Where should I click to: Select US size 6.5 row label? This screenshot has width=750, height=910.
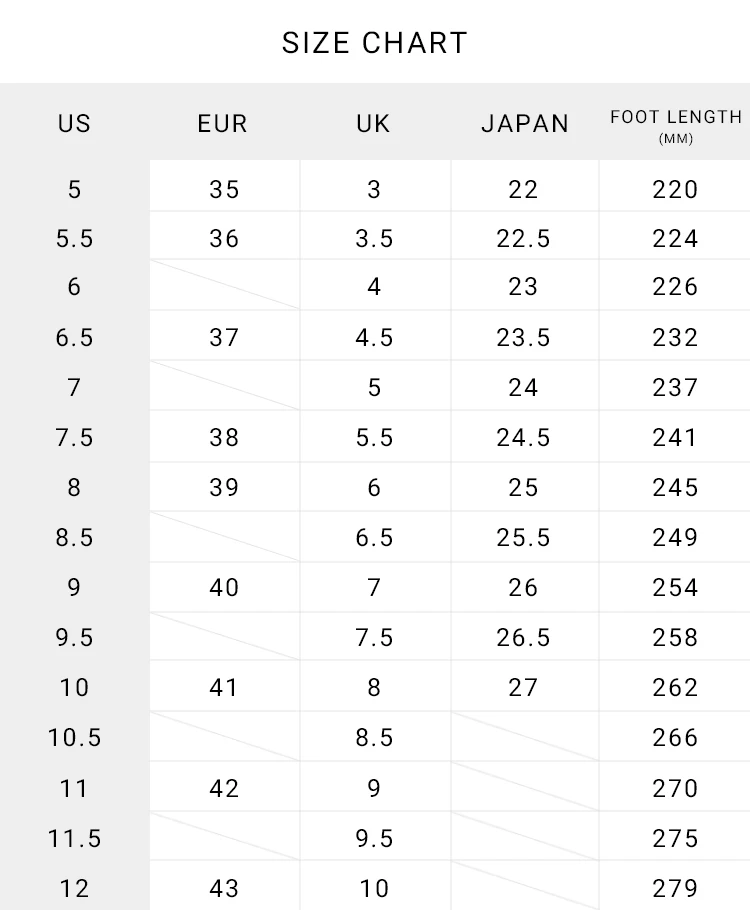pyautogui.click(x=74, y=338)
